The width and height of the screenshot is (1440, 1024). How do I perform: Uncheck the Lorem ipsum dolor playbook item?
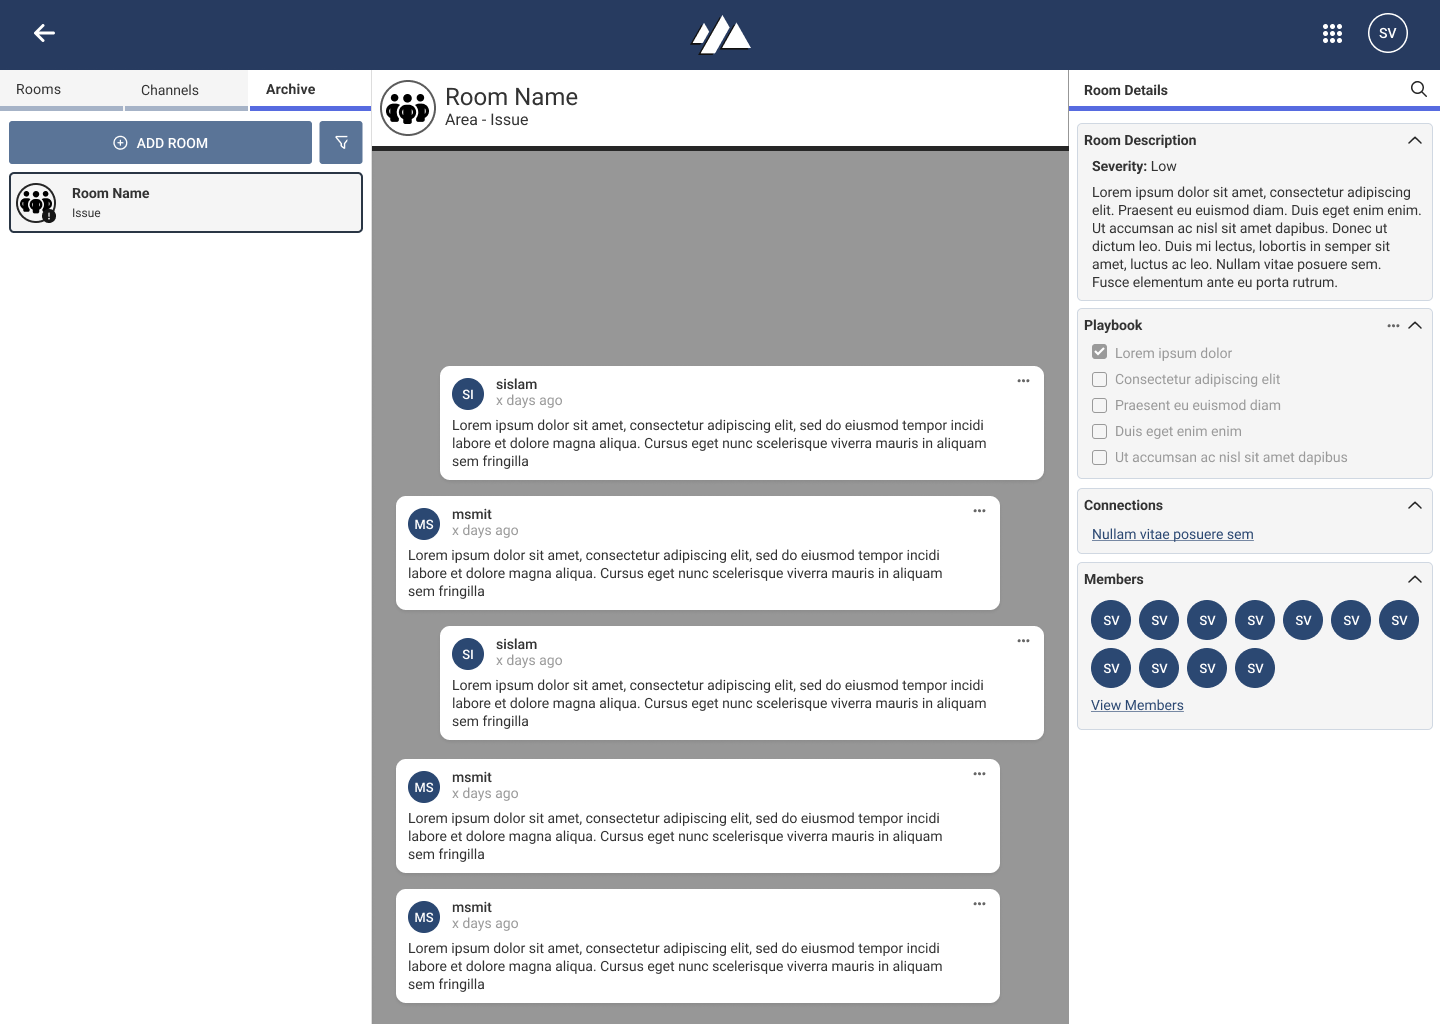coord(1099,352)
